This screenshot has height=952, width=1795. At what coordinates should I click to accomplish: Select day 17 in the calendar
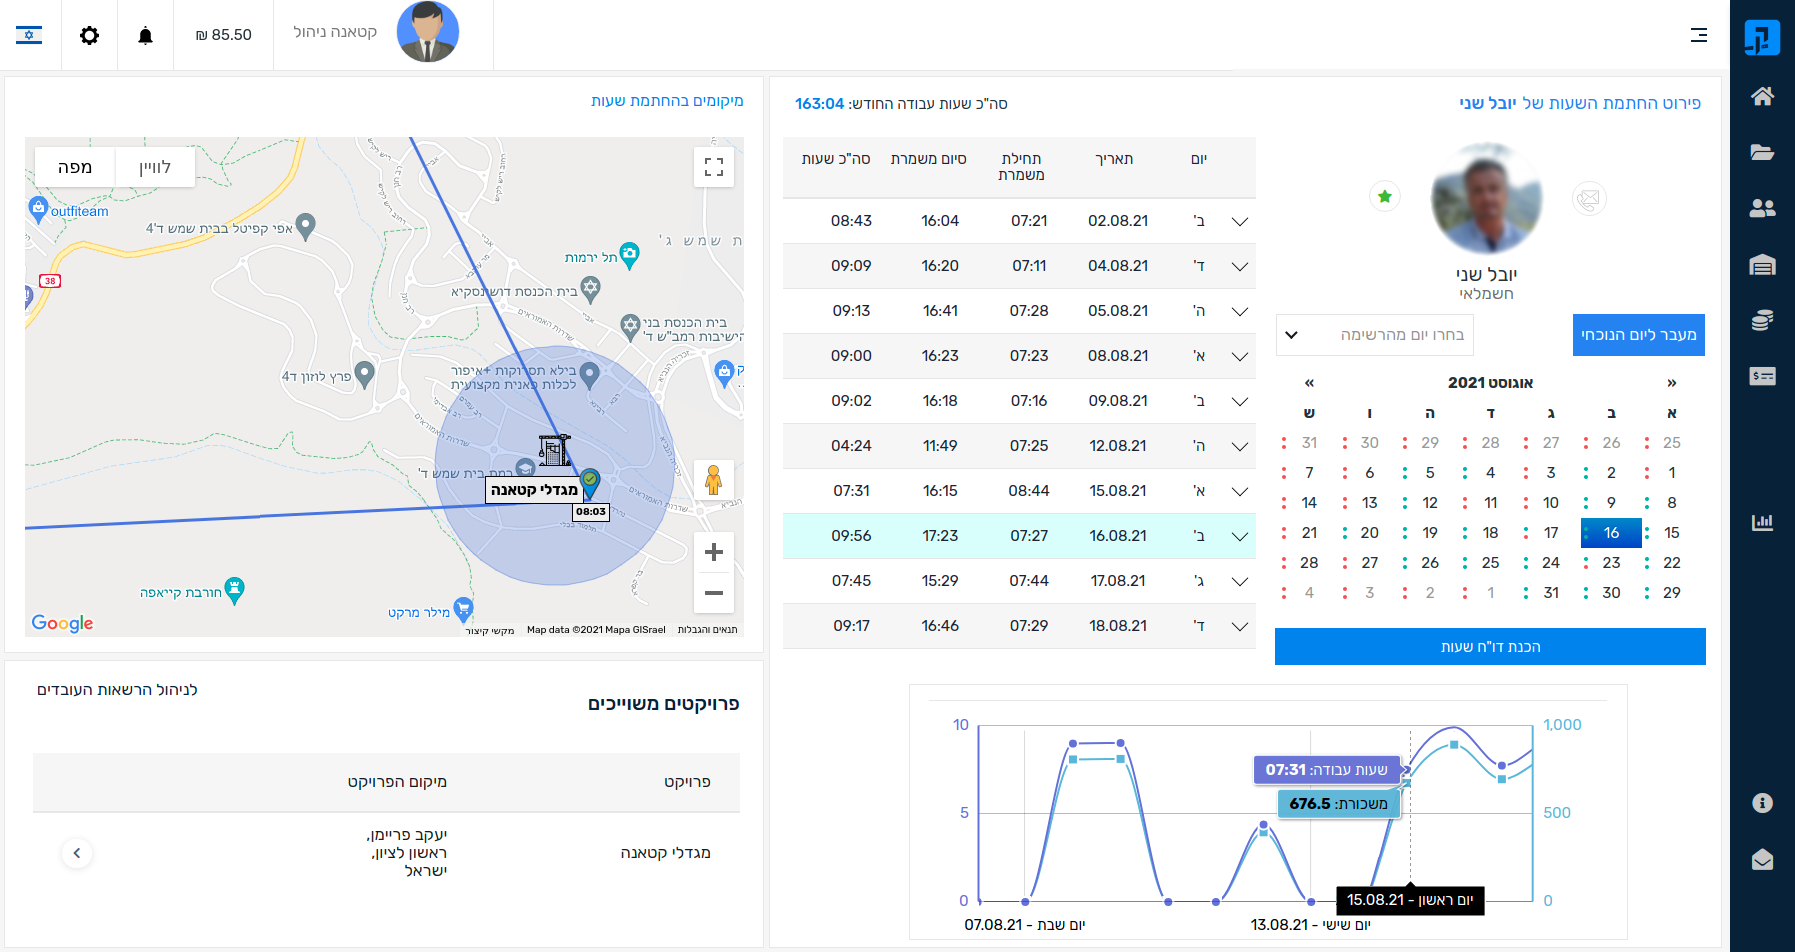[x=1550, y=533]
